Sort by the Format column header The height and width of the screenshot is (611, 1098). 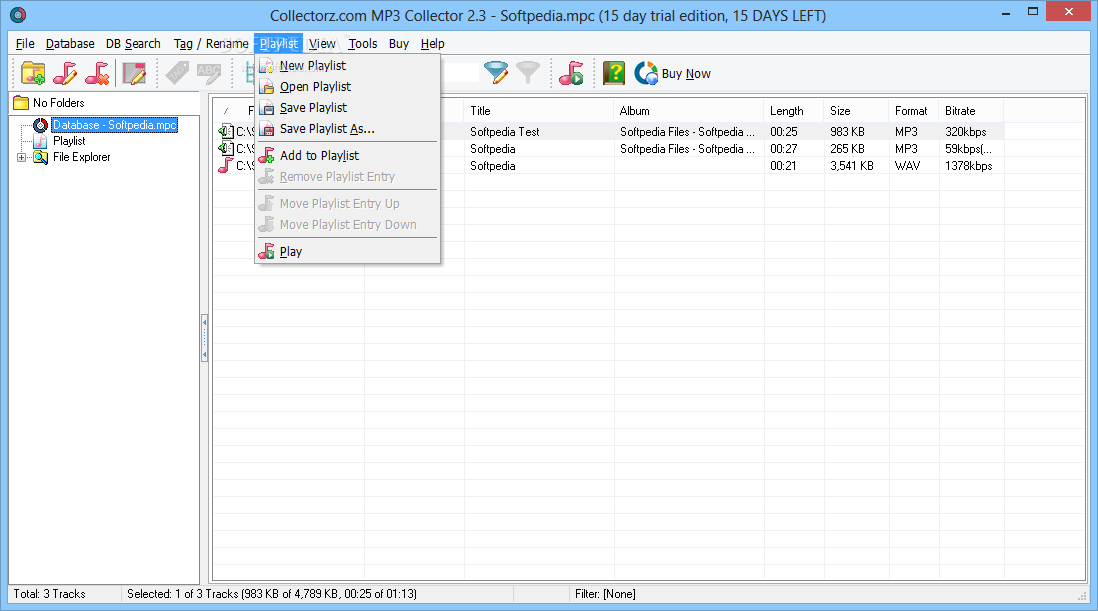click(914, 111)
